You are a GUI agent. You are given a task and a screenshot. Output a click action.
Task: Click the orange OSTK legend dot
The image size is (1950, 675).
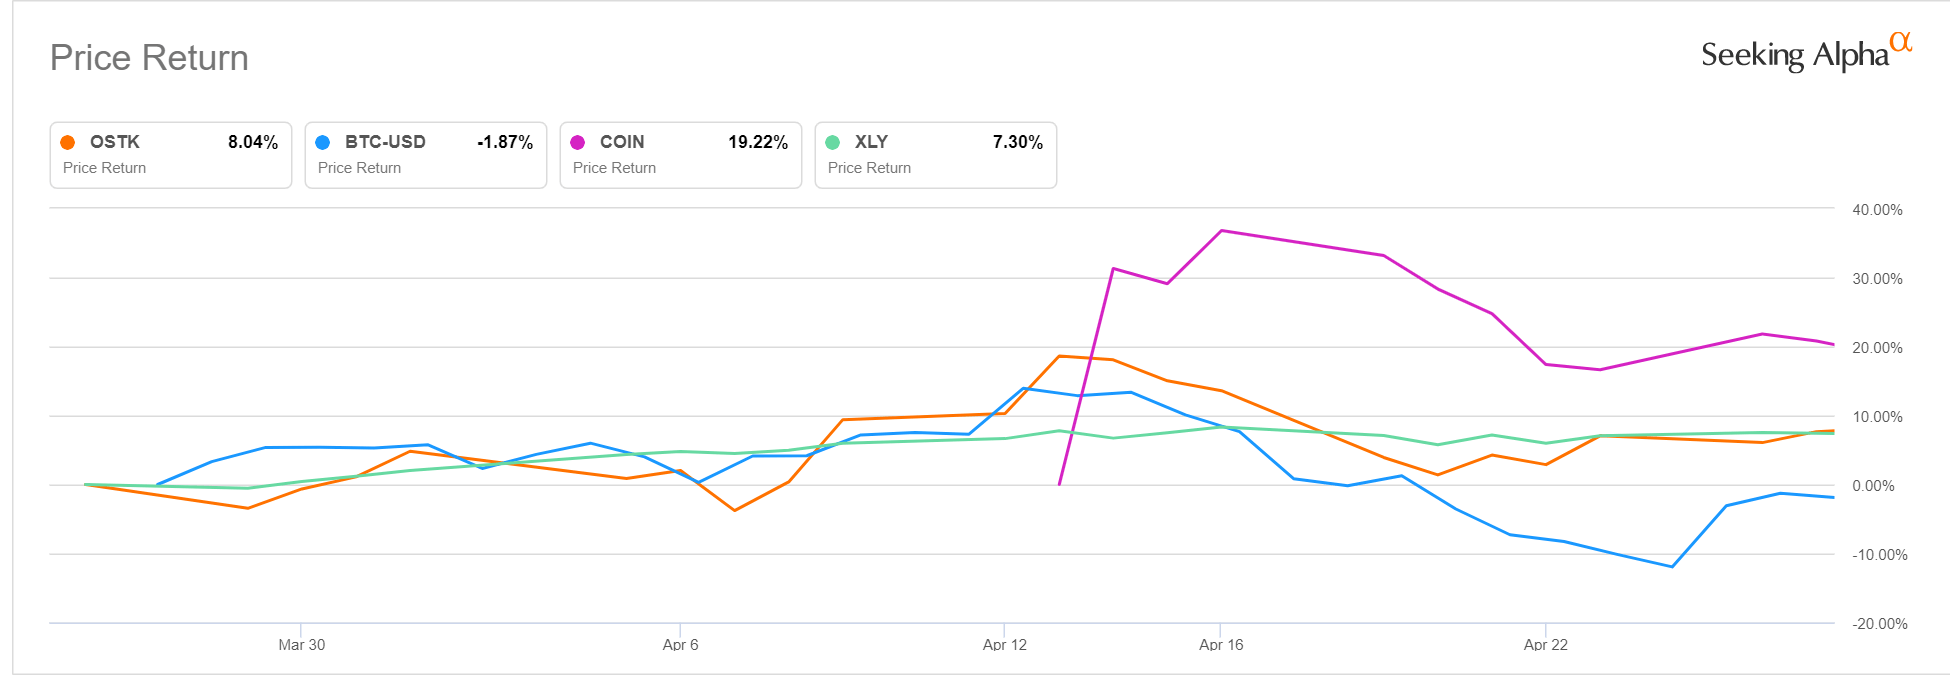pyautogui.click(x=68, y=142)
